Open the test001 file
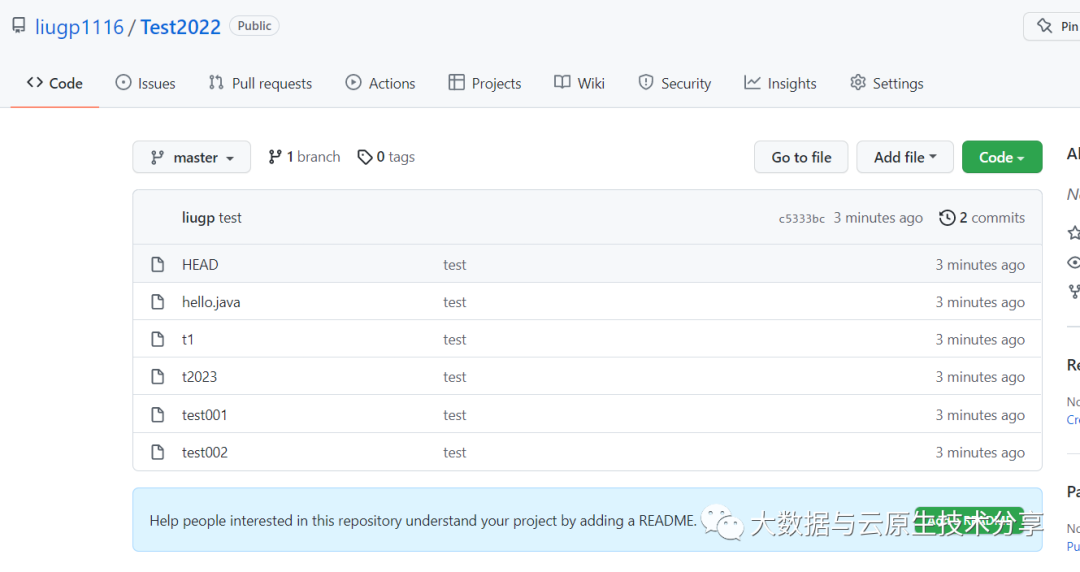Viewport: 1080px width, 572px height. coord(204,415)
